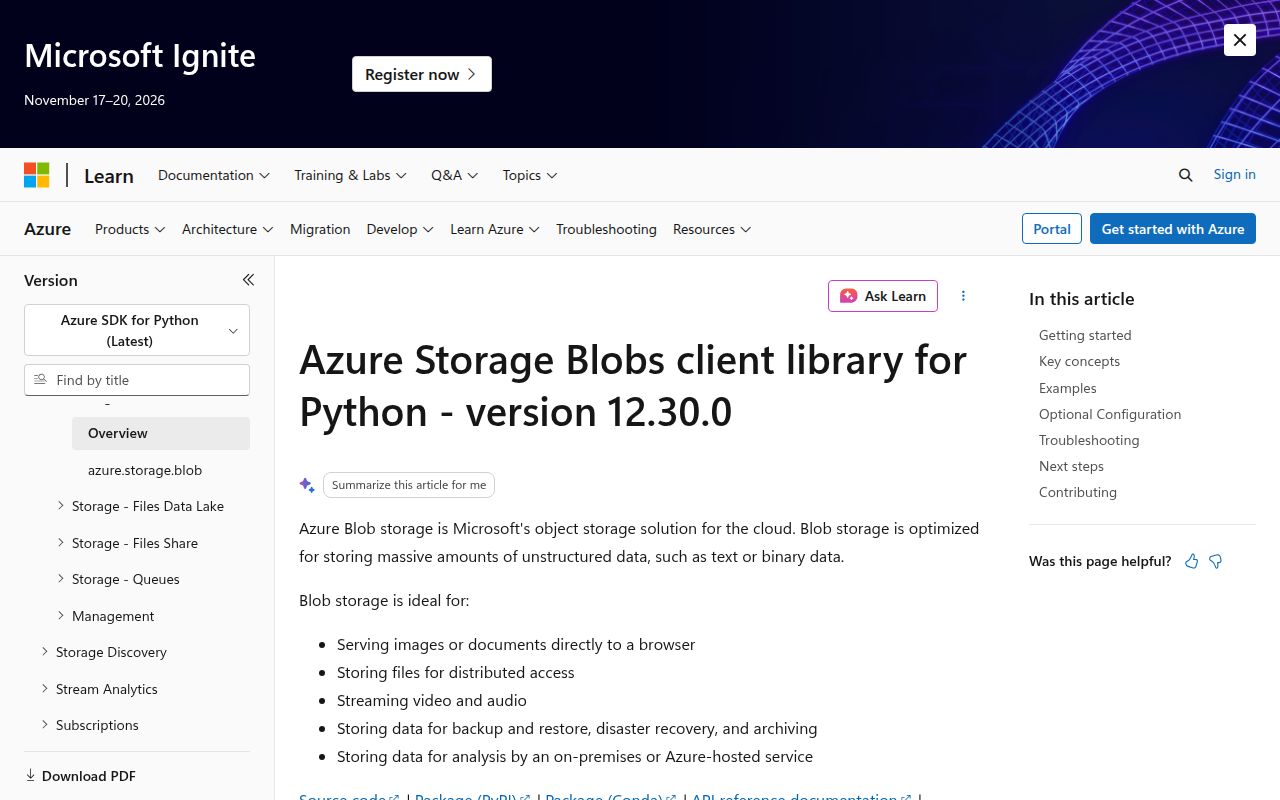Screen dimensions: 1280x800
Task: Open the more actions ellipsis menu
Action: coord(963,296)
